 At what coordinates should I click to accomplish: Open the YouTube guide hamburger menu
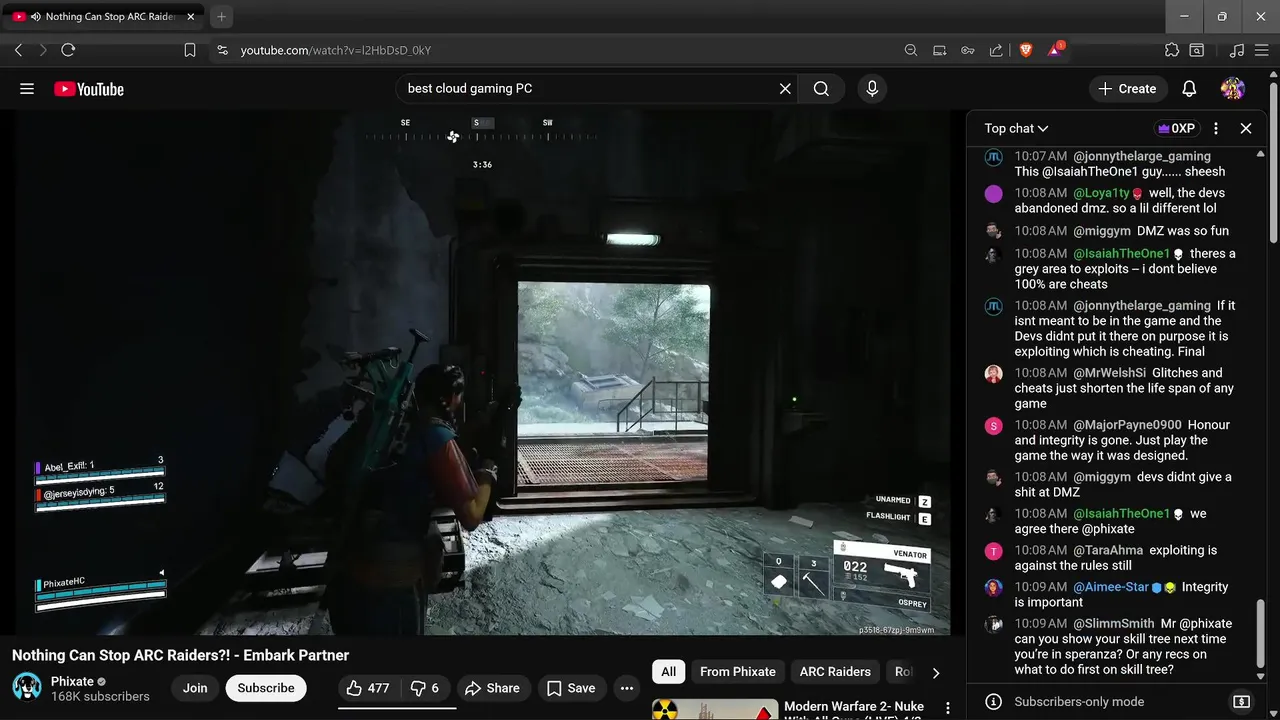point(27,89)
